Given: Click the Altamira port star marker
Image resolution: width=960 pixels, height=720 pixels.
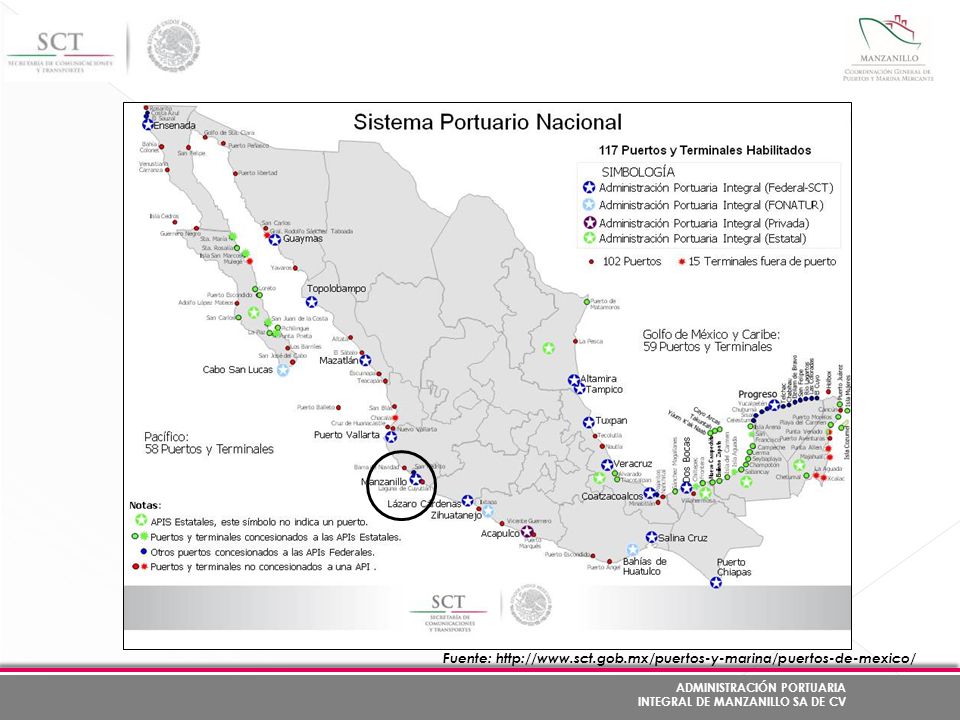Looking at the screenshot, I should (x=574, y=380).
